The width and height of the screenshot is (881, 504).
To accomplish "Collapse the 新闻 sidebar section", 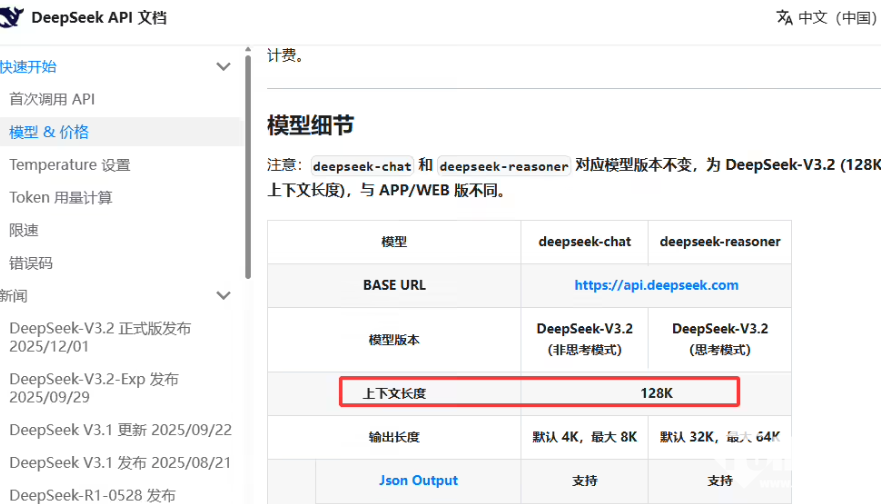I will click(223, 296).
